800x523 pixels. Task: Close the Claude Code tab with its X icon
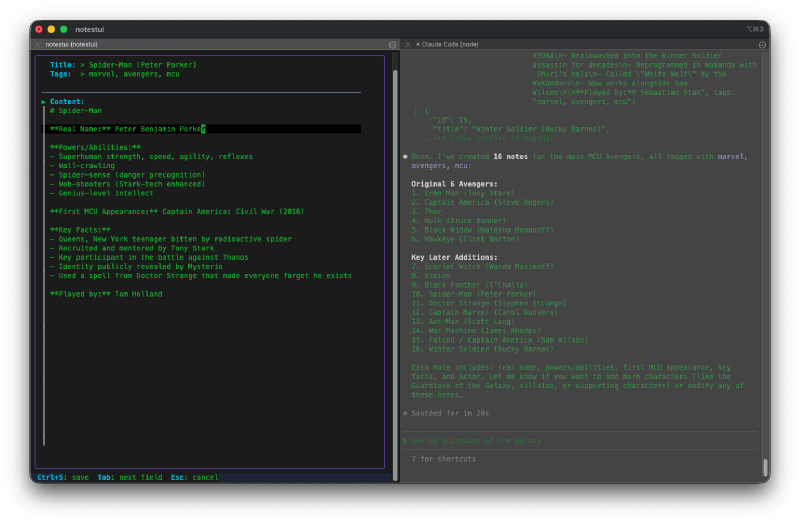pos(408,44)
